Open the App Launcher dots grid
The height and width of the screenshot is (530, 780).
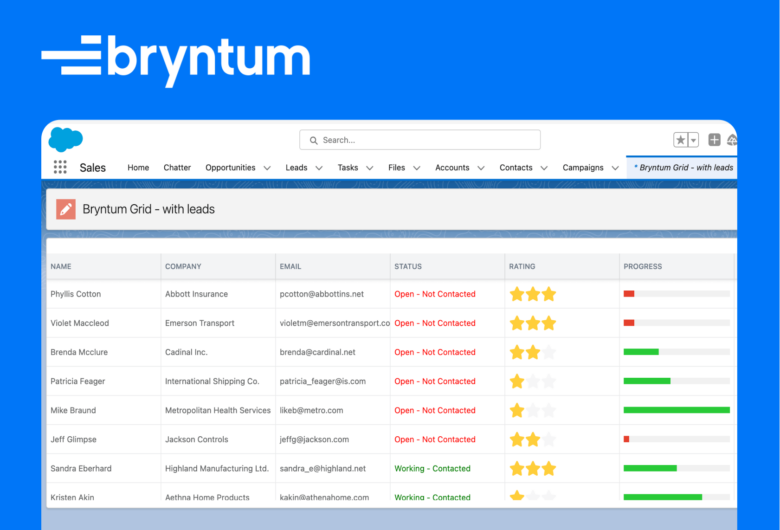click(x=60, y=167)
